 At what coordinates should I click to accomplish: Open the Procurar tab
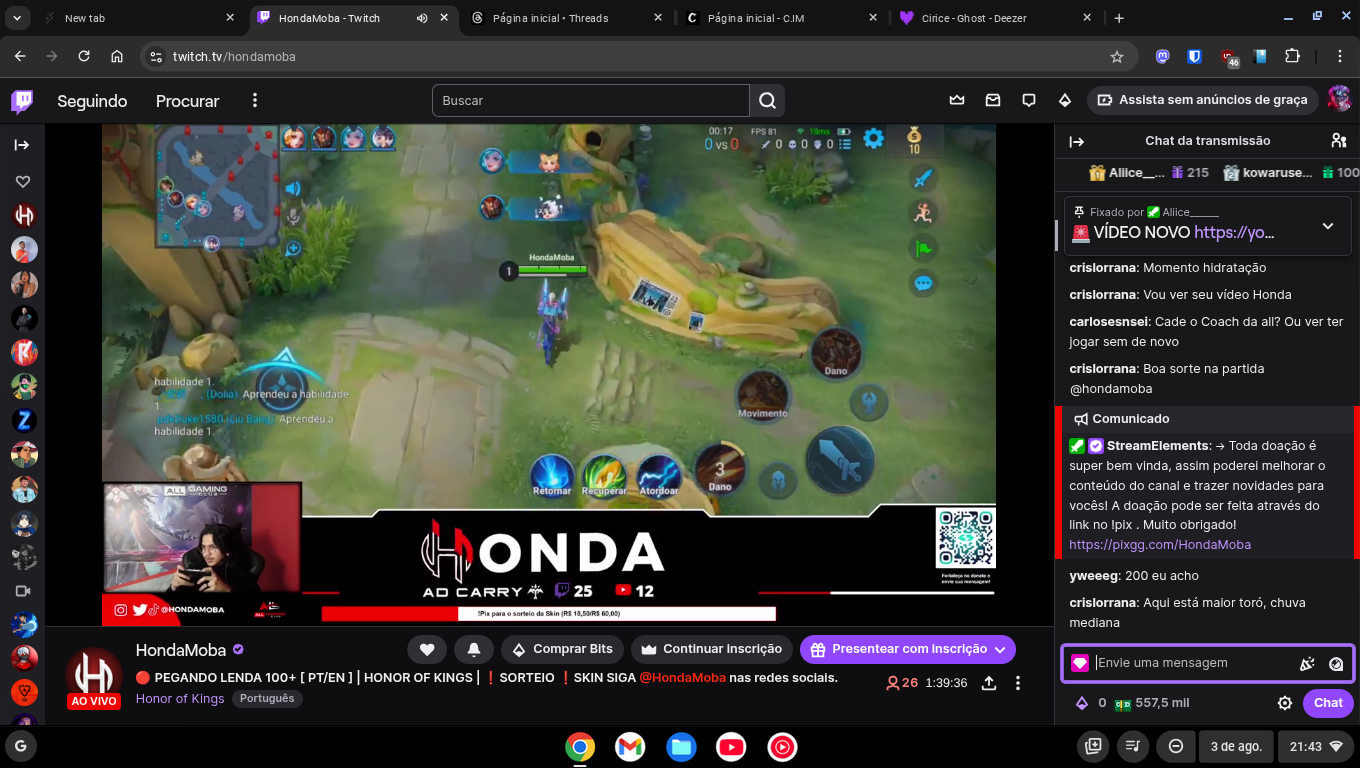click(187, 101)
